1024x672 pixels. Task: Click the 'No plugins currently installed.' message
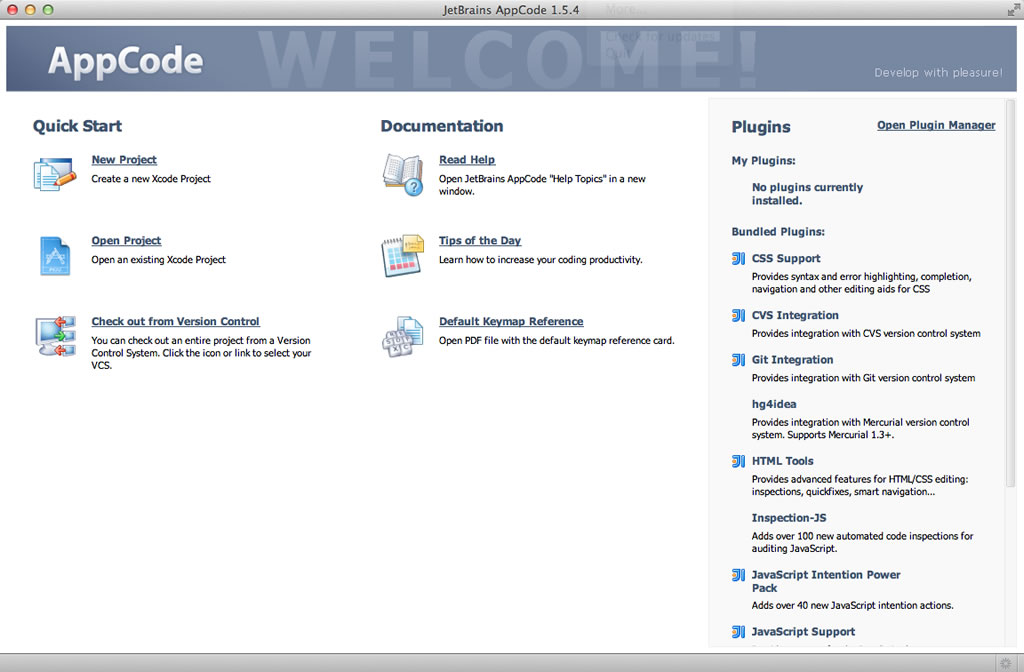click(807, 194)
